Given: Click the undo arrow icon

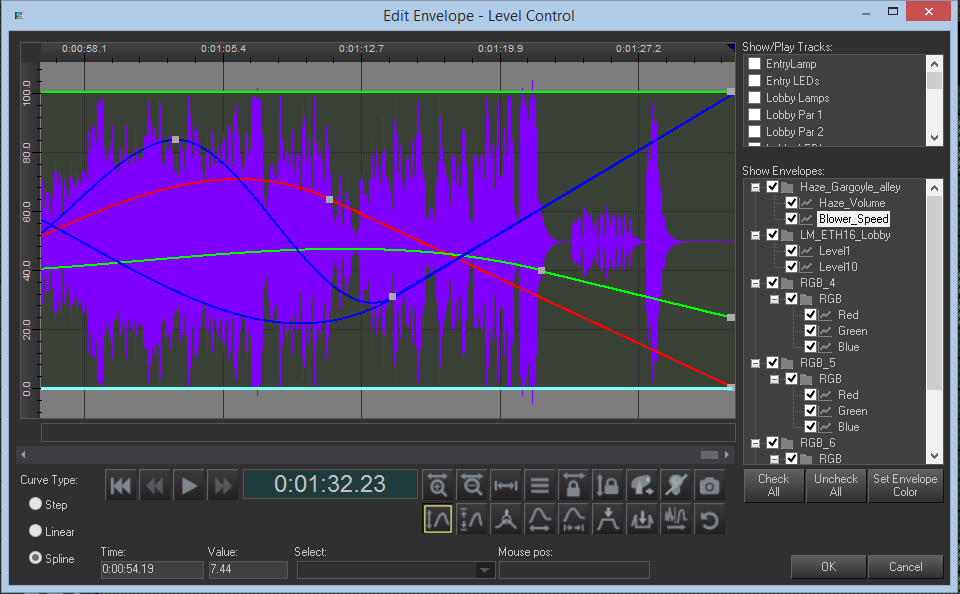Looking at the screenshot, I should coord(709,519).
